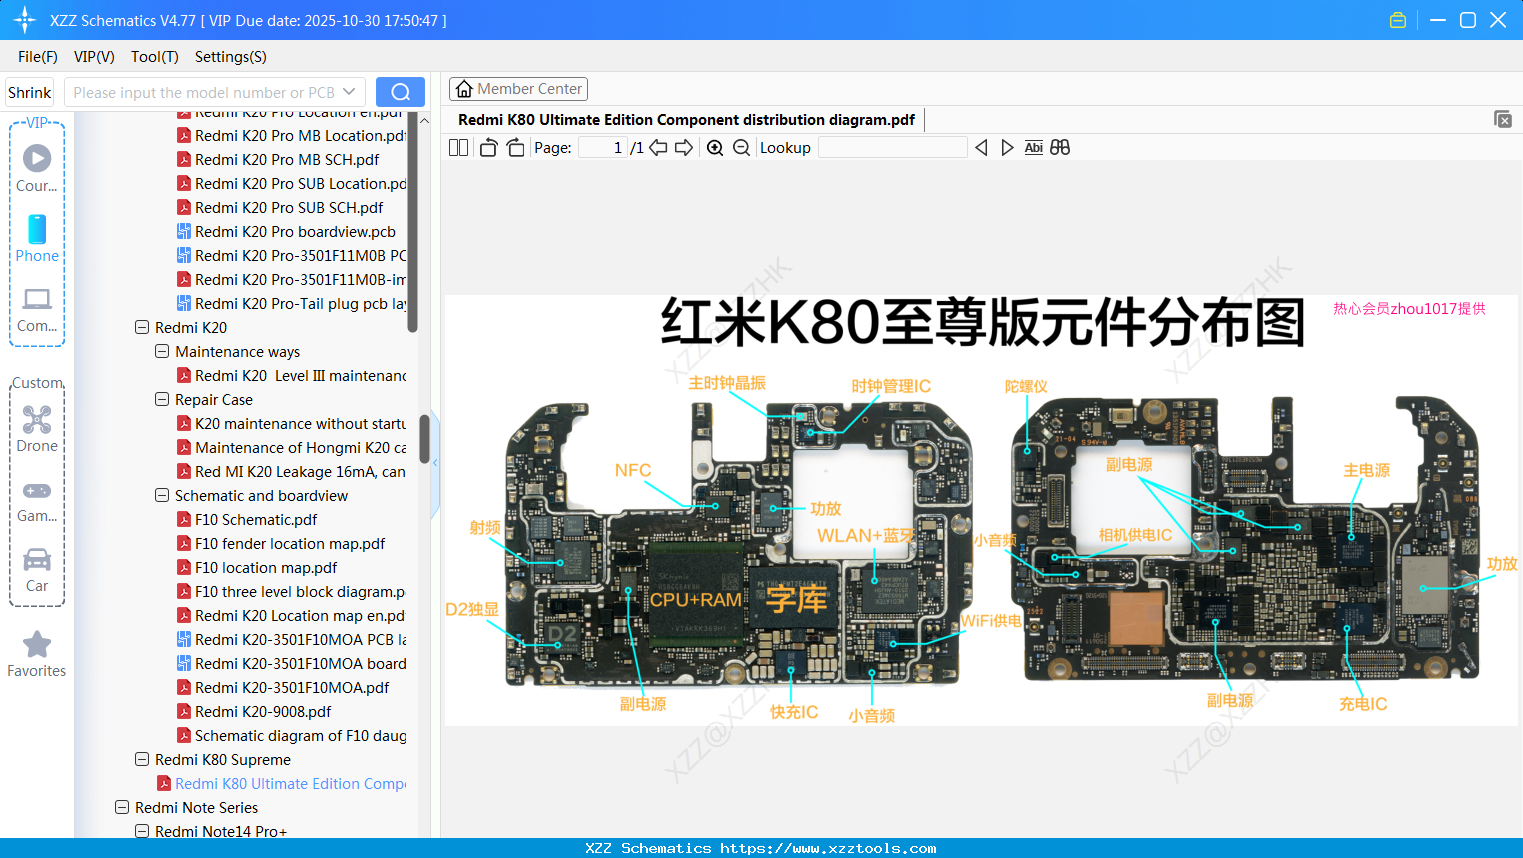1523x858 pixels.
Task: Open the Drone schematics section
Action: pyautogui.click(x=36, y=420)
